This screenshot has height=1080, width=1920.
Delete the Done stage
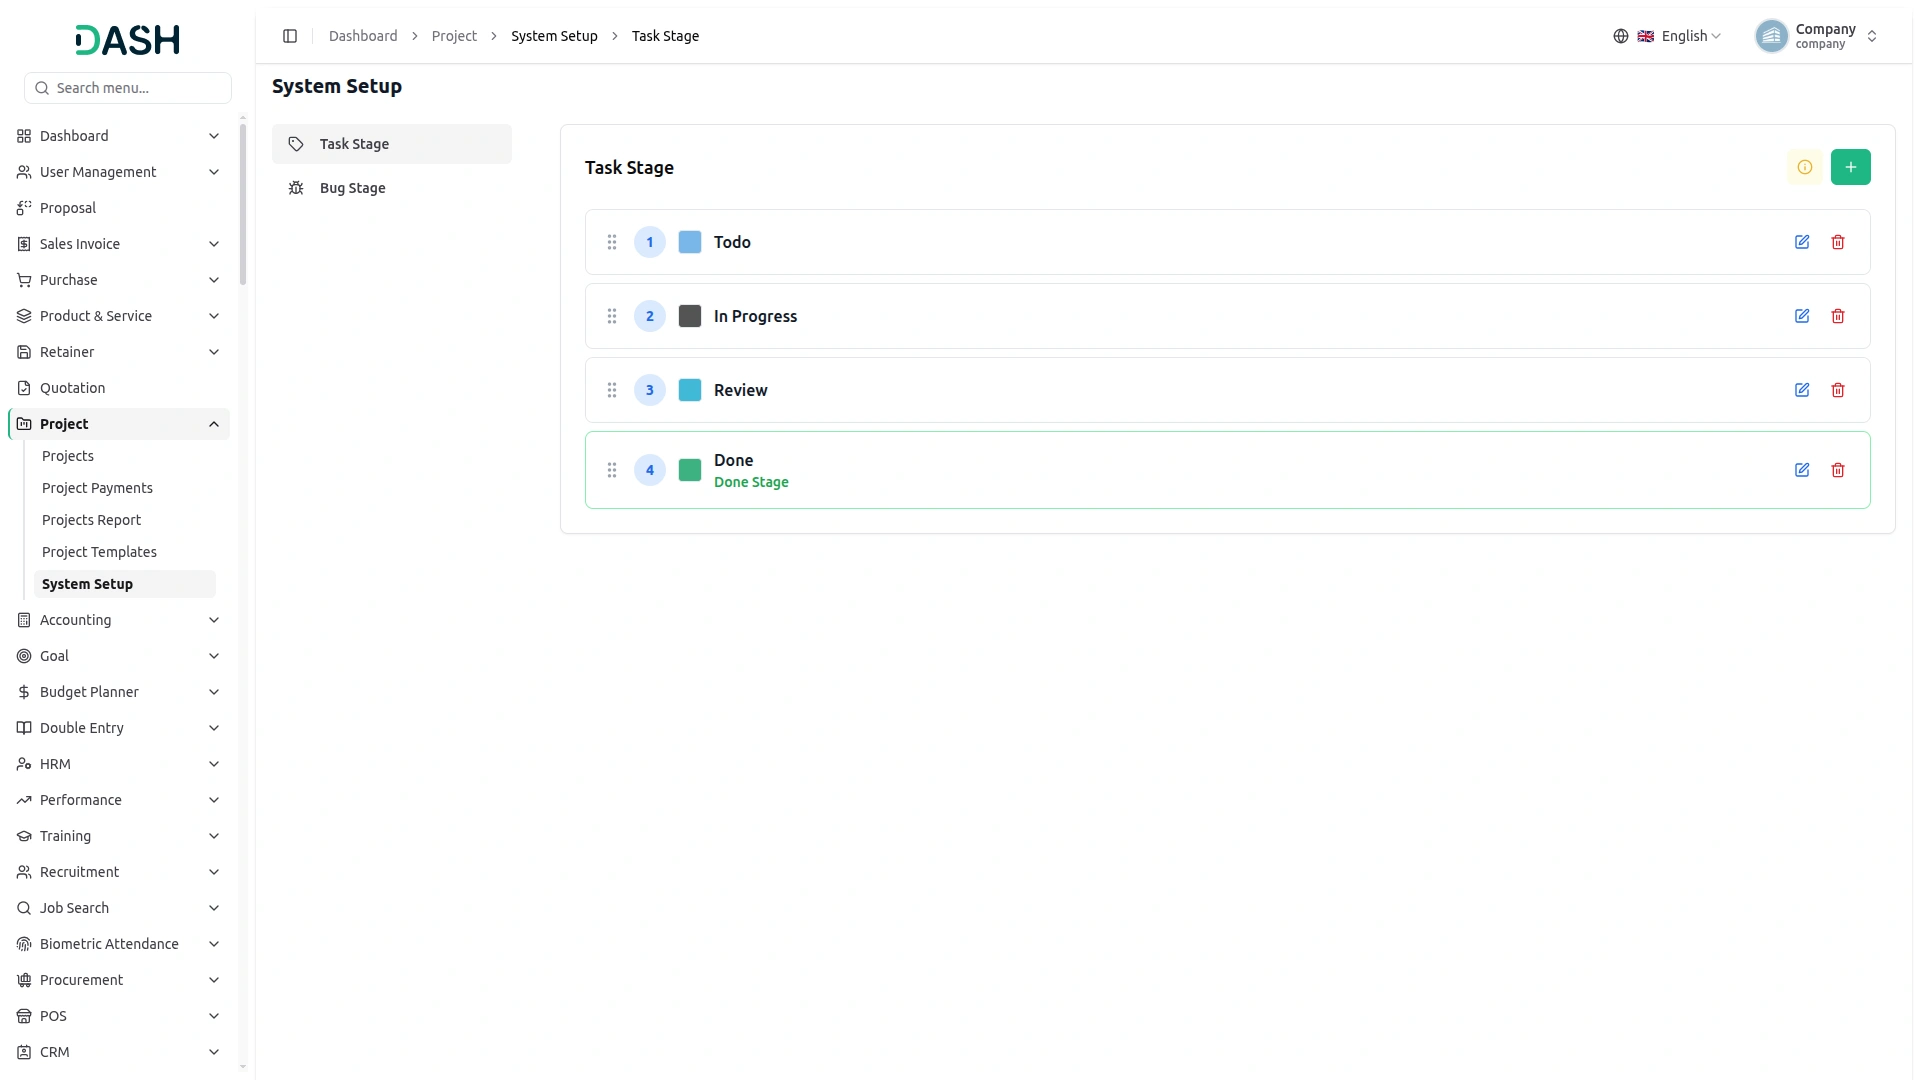[1838, 470]
